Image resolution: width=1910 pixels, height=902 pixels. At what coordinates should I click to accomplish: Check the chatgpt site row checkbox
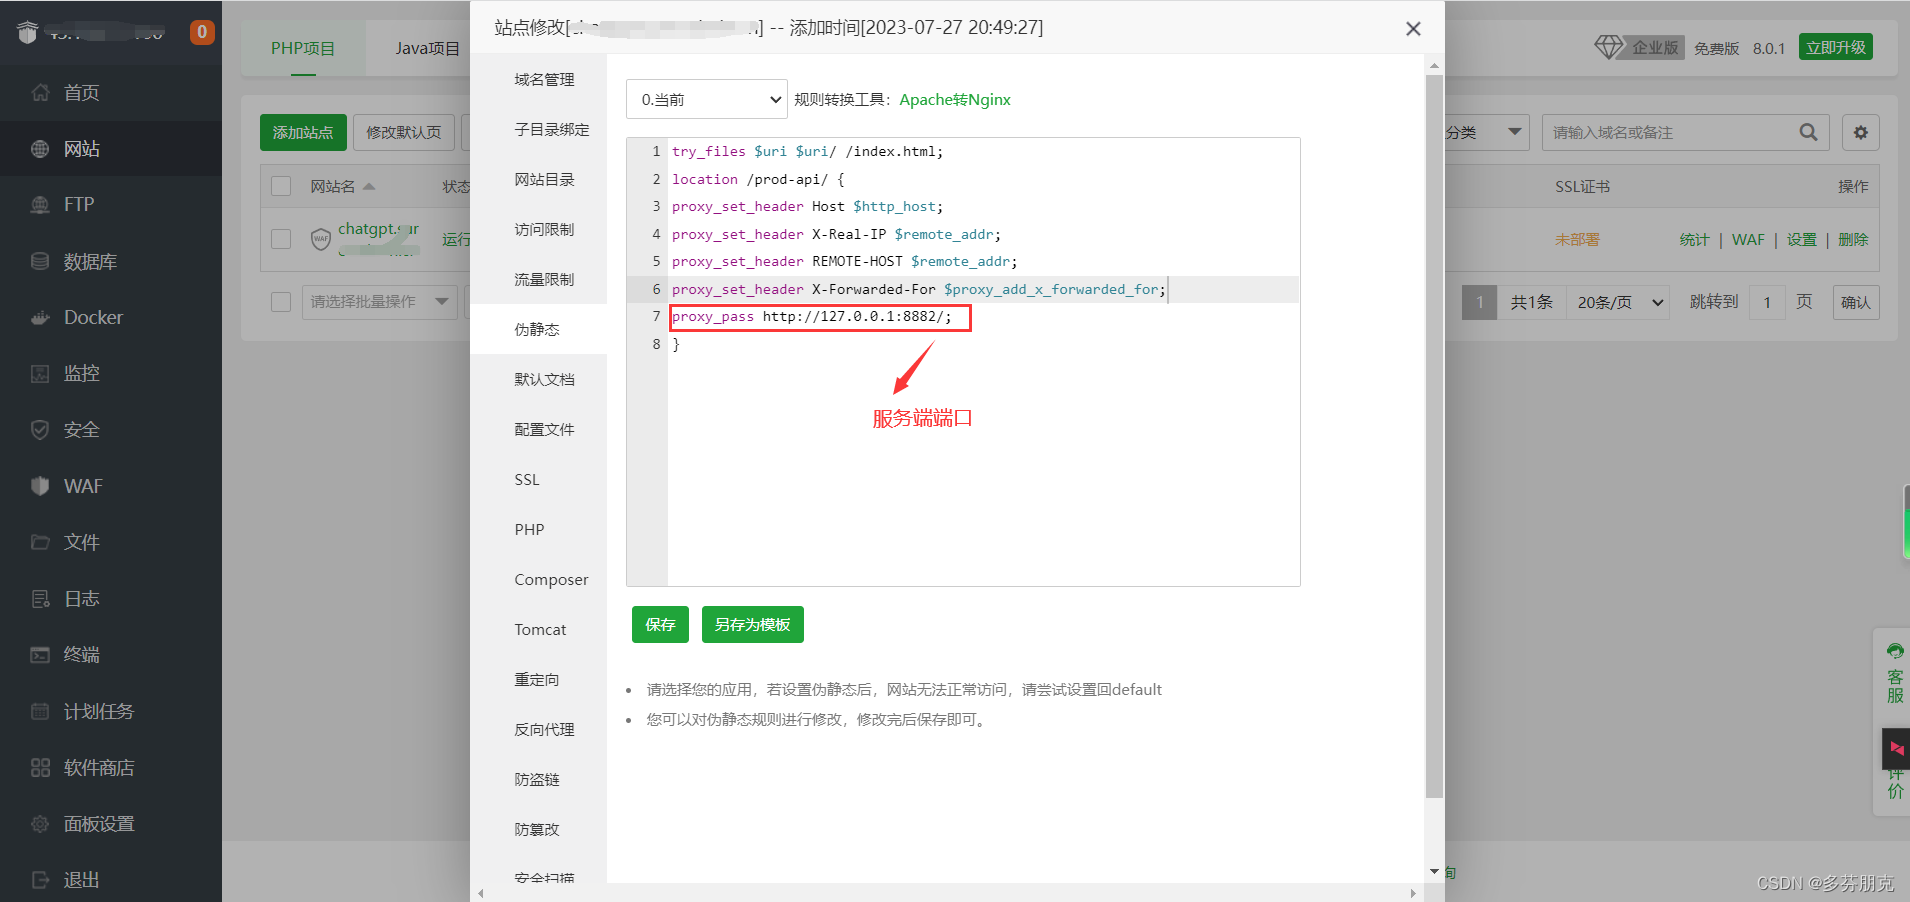(281, 239)
